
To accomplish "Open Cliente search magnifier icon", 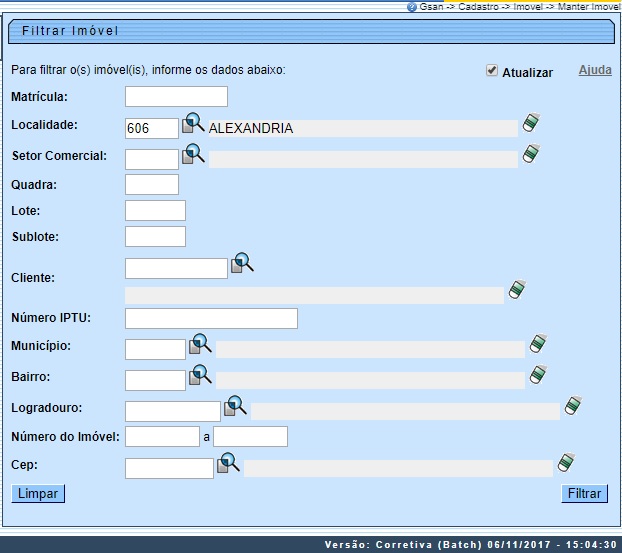I will (x=242, y=263).
